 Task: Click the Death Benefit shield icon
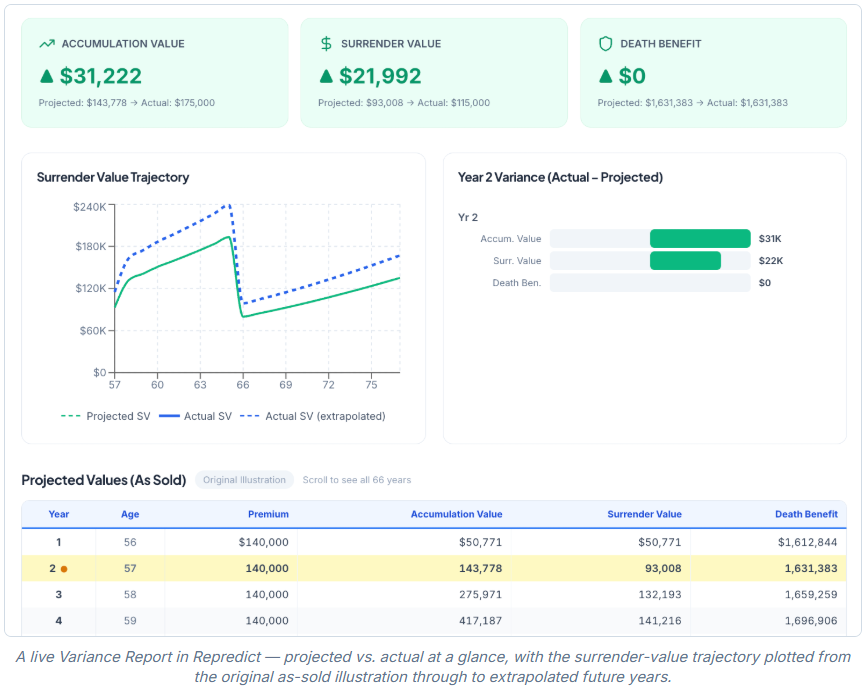click(605, 44)
